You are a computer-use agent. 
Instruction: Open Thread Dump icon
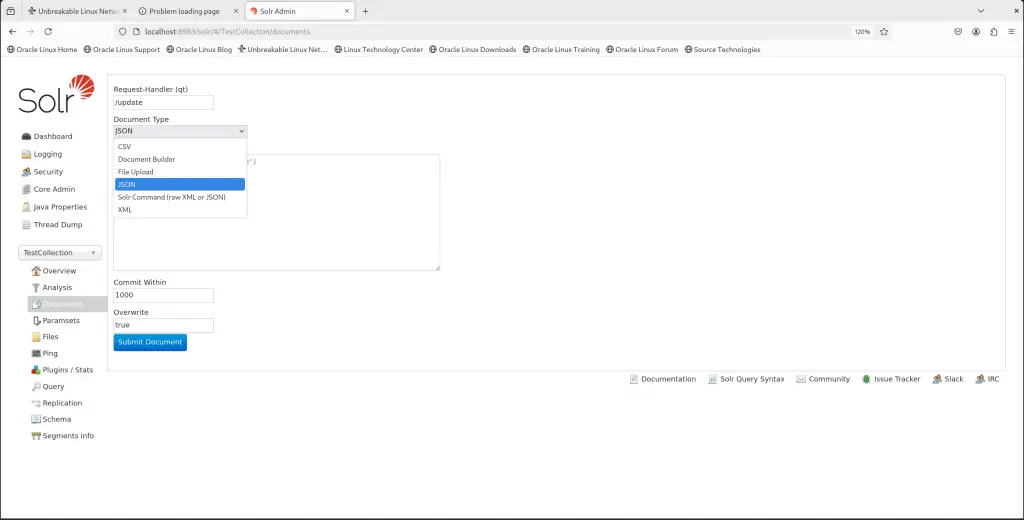[x=26, y=225]
